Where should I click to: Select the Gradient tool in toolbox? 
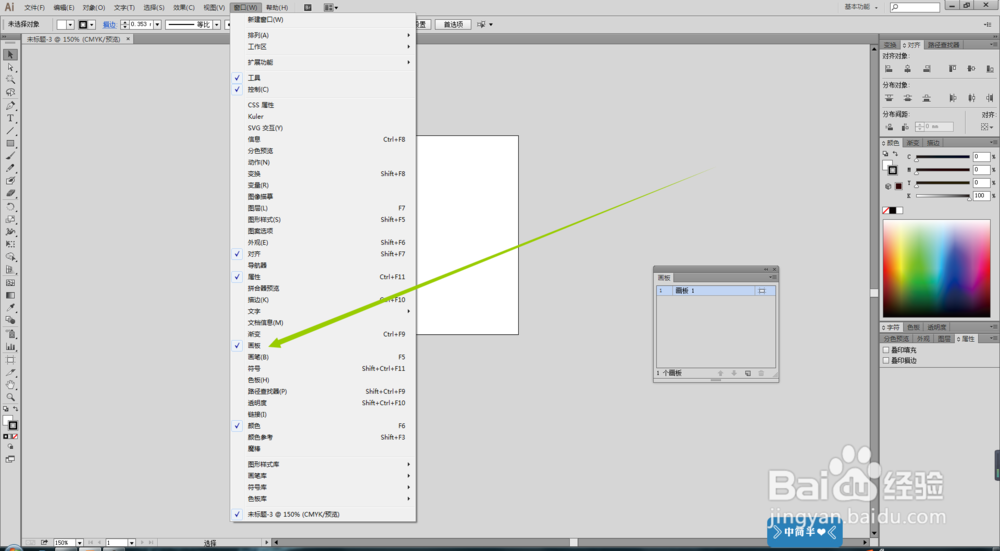[x=10, y=295]
